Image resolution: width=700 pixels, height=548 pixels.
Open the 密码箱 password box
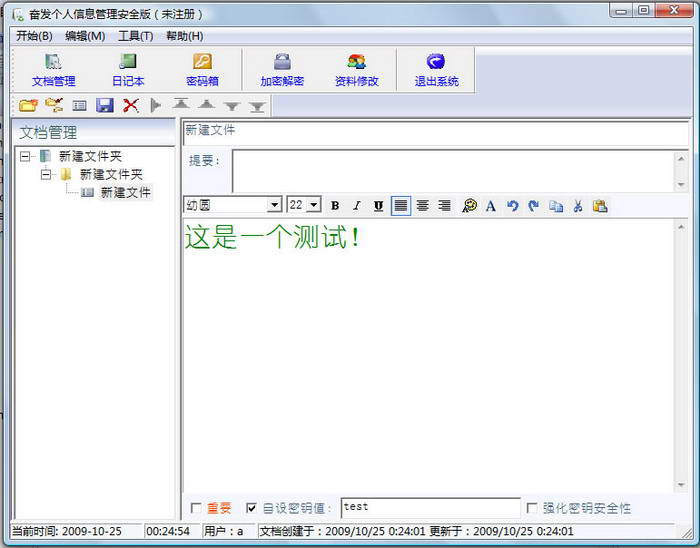(x=202, y=70)
